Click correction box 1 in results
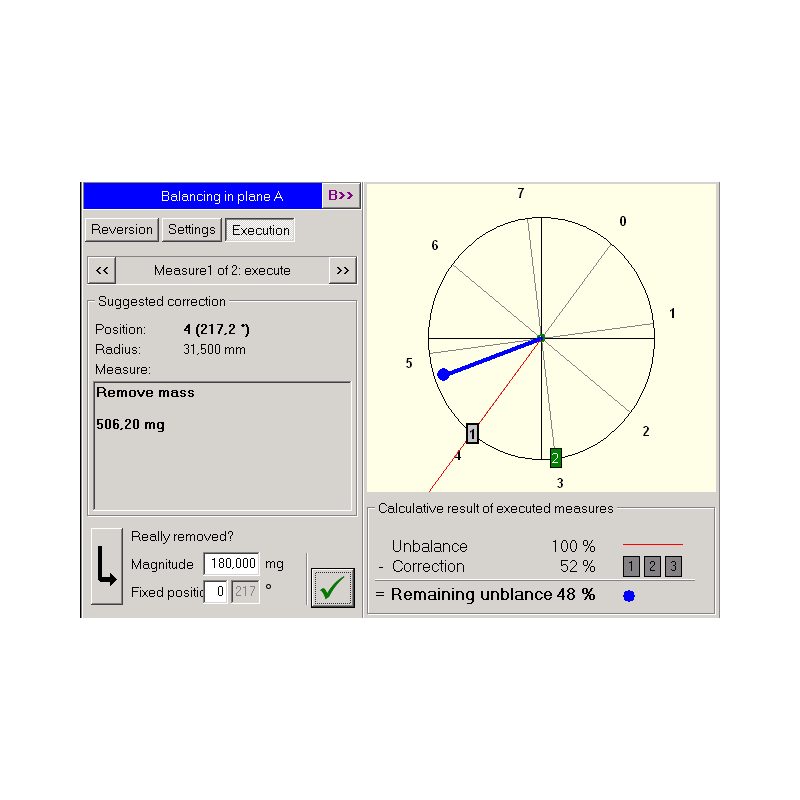This screenshot has width=800, height=800. coord(631,567)
